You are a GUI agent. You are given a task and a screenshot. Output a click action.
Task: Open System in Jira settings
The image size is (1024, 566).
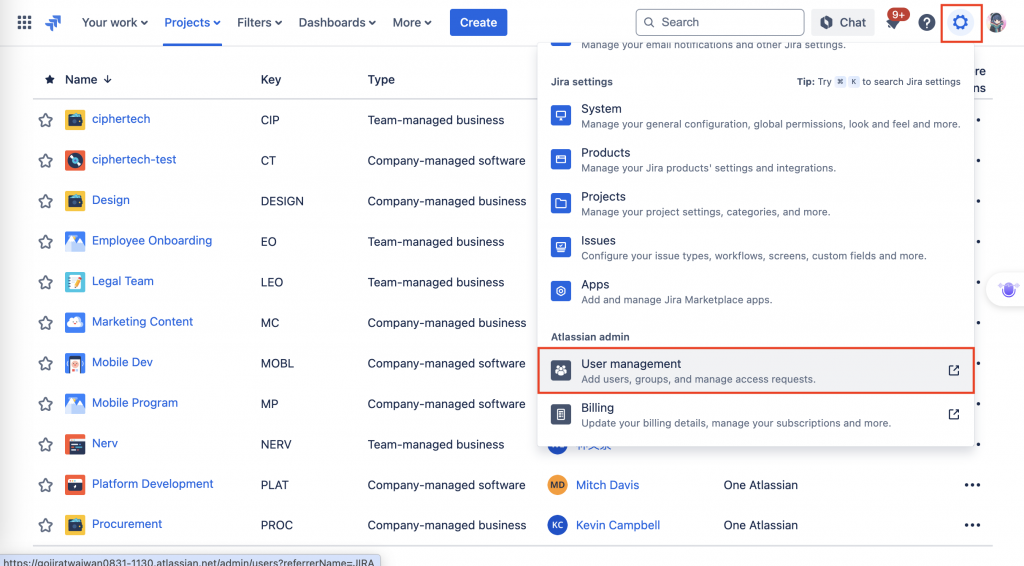(x=755, y=116)
